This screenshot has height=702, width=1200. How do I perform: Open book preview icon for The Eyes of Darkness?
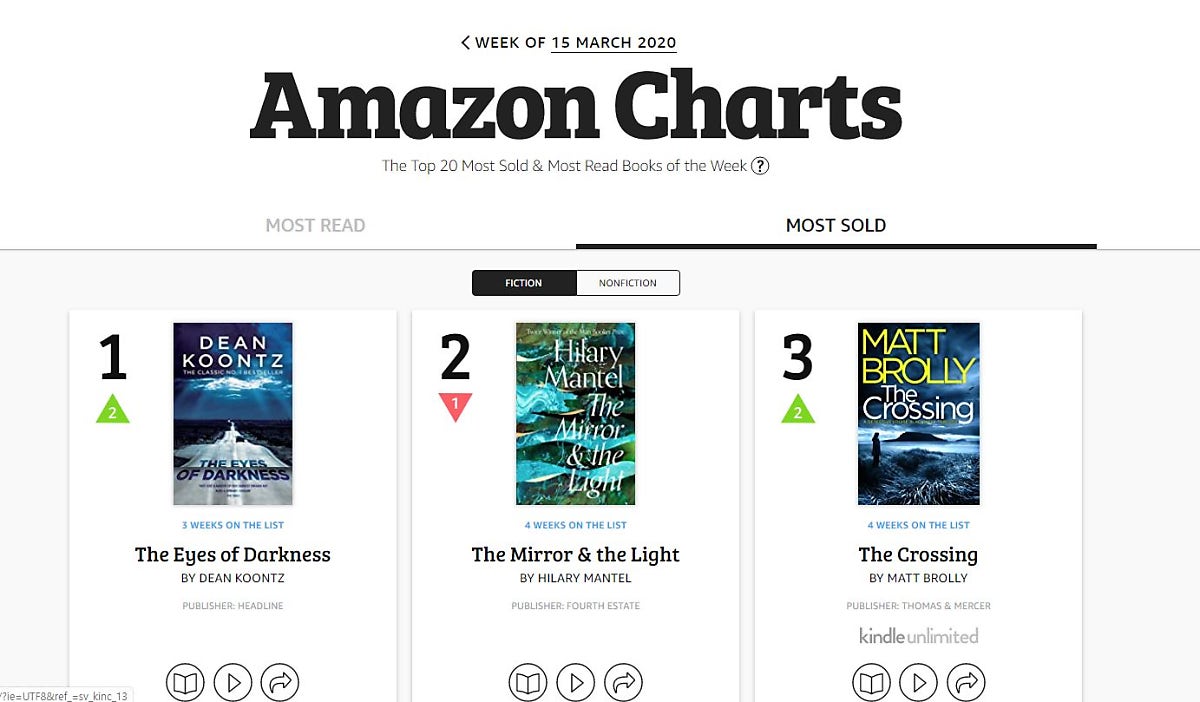(x=185, y=683)
